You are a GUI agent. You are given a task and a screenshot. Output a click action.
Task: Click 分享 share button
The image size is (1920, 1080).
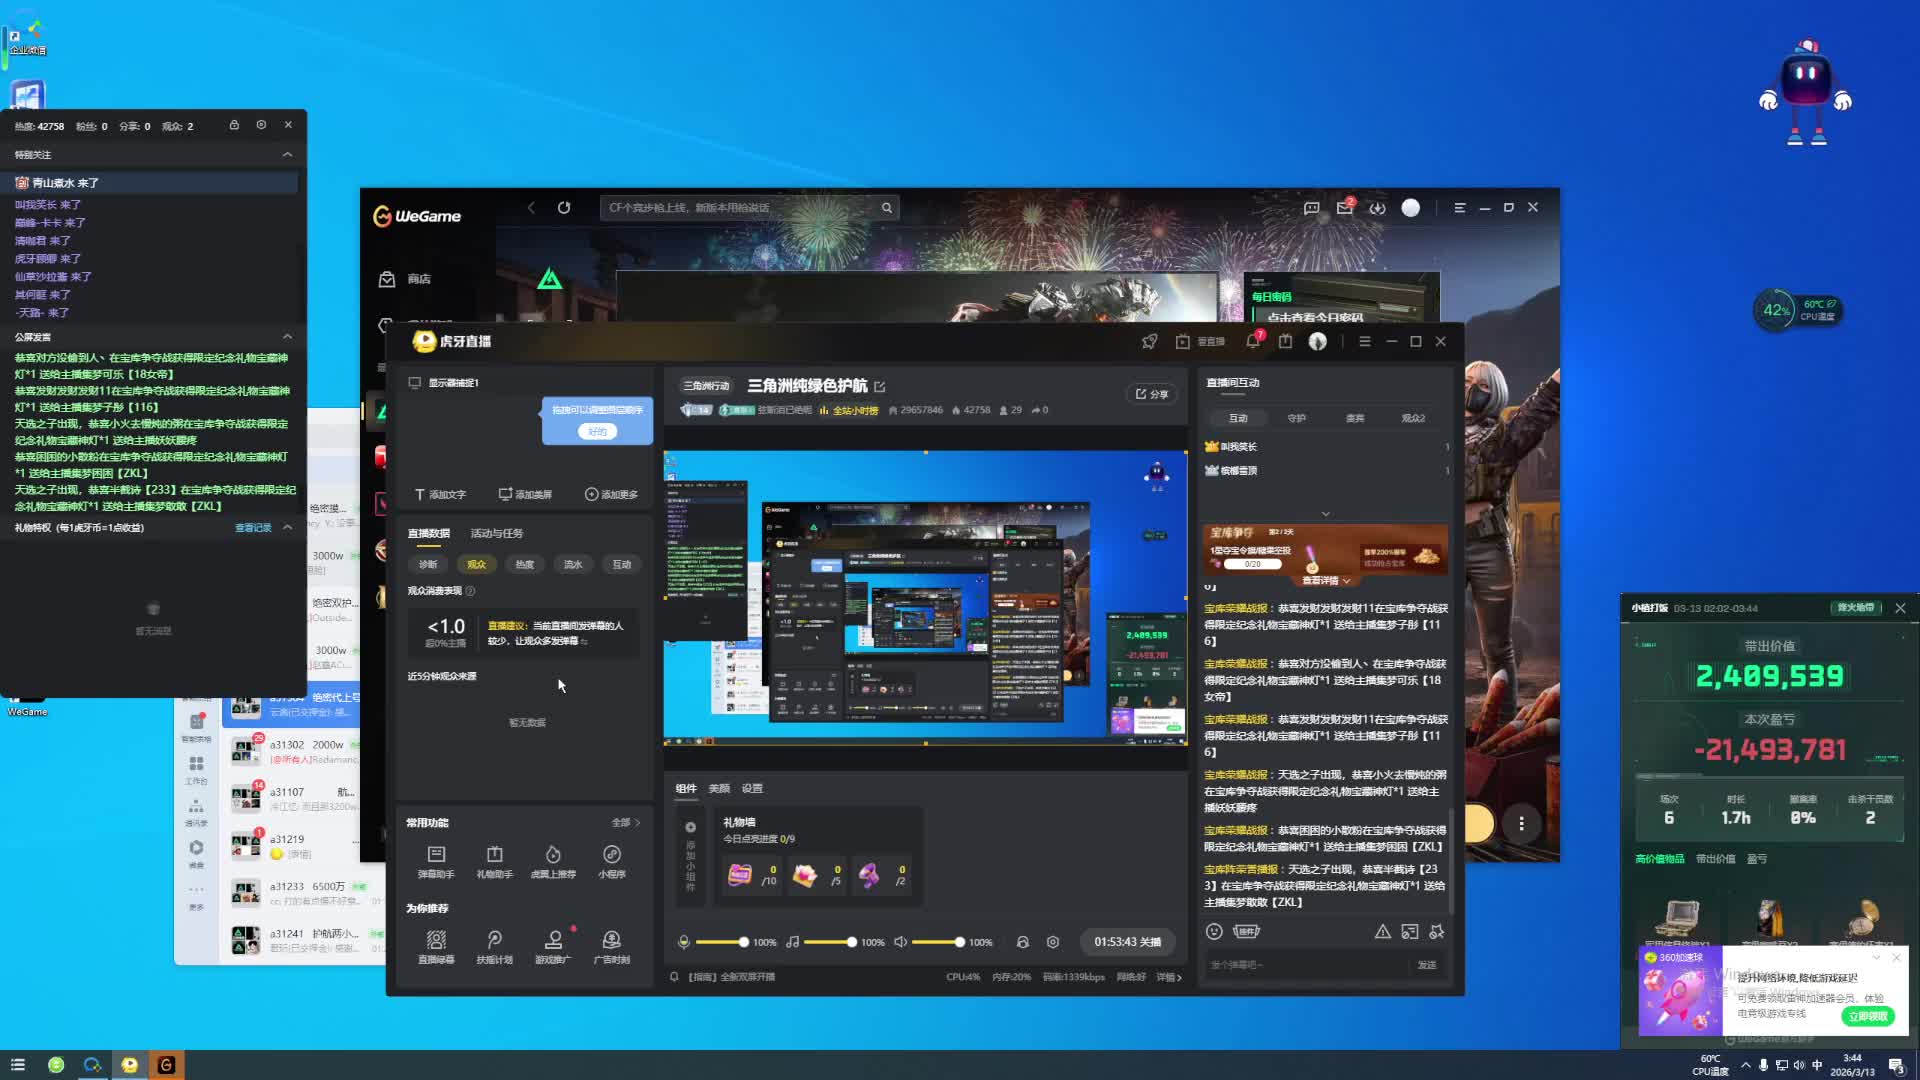(1151, 394)
